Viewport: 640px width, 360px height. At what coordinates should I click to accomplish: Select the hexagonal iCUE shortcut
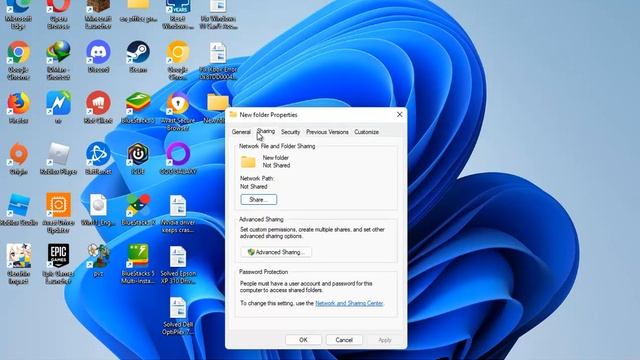click(138, 155)
